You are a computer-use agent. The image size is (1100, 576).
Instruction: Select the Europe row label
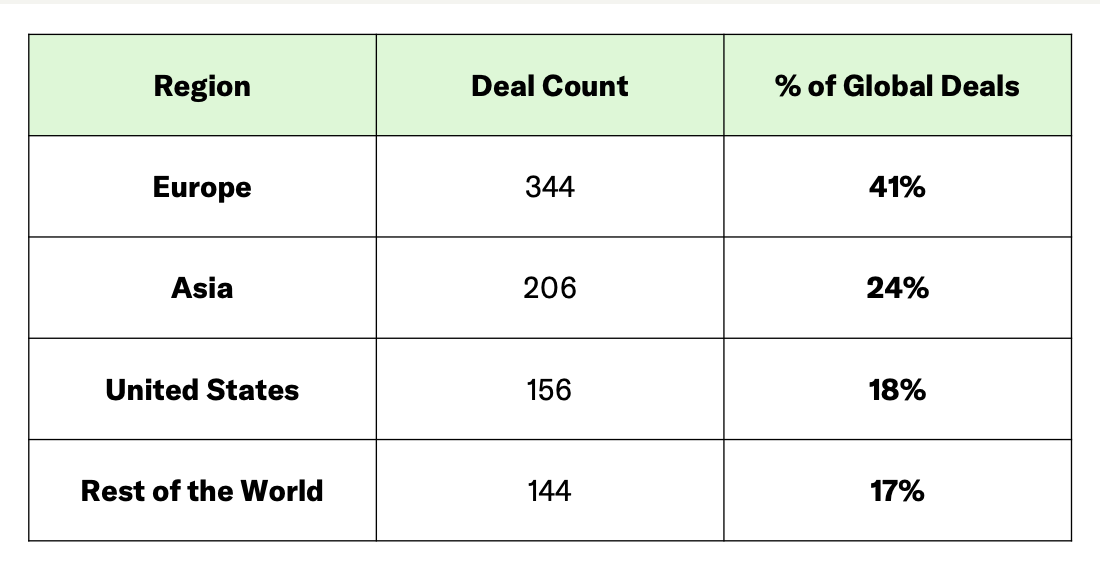click(202, 187)
